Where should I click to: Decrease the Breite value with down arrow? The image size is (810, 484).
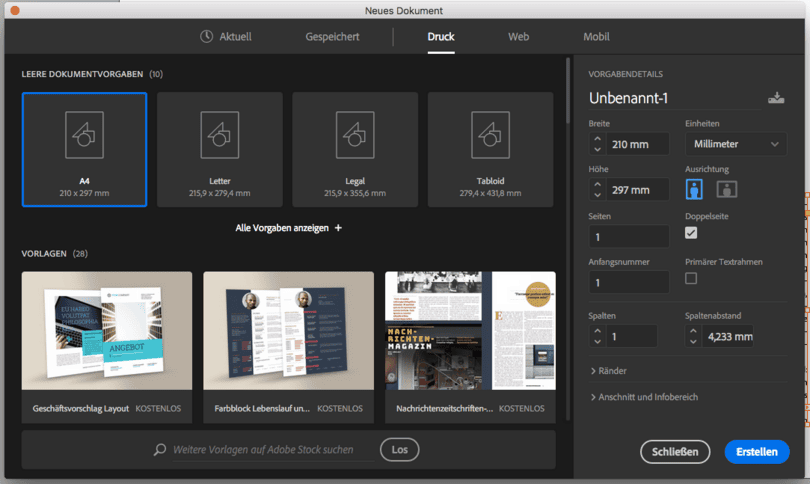(598, 149)
